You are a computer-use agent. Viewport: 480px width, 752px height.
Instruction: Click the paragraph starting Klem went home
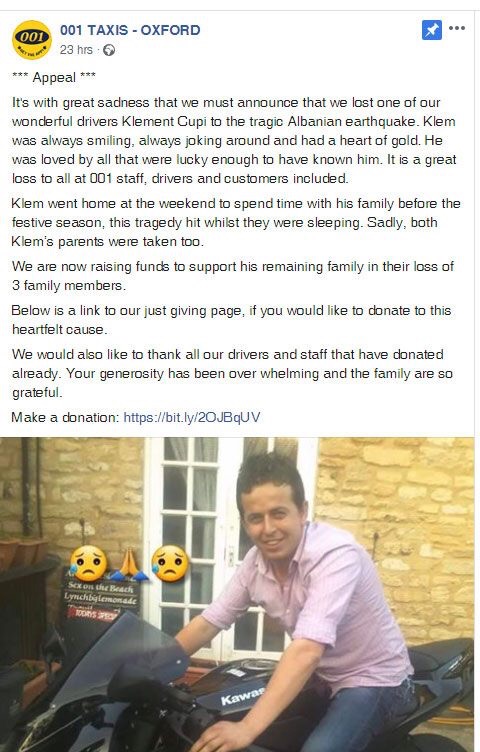236,223
